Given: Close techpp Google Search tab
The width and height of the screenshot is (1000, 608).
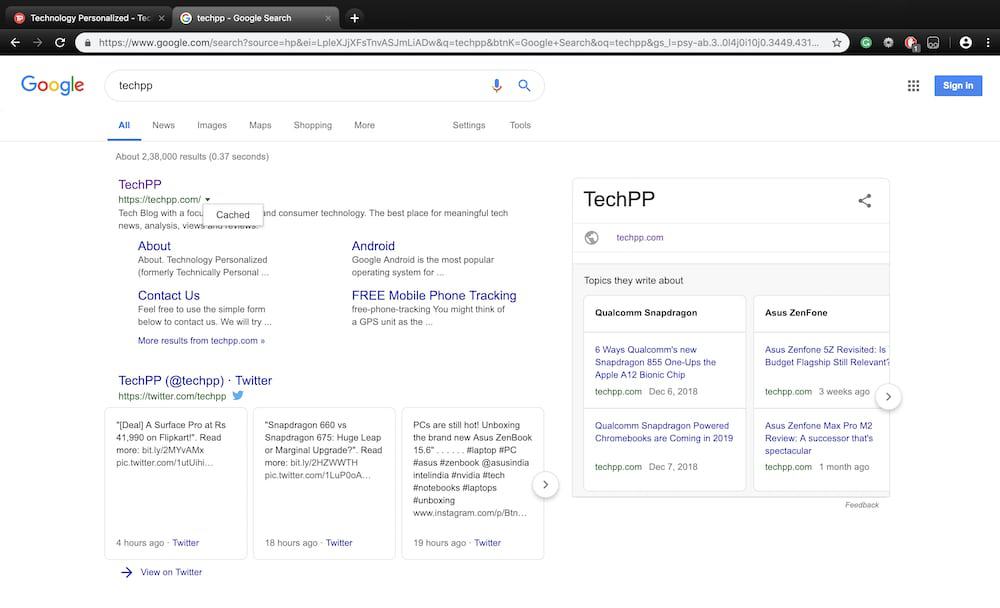Looking at the screenshot, I should point(328,18).
